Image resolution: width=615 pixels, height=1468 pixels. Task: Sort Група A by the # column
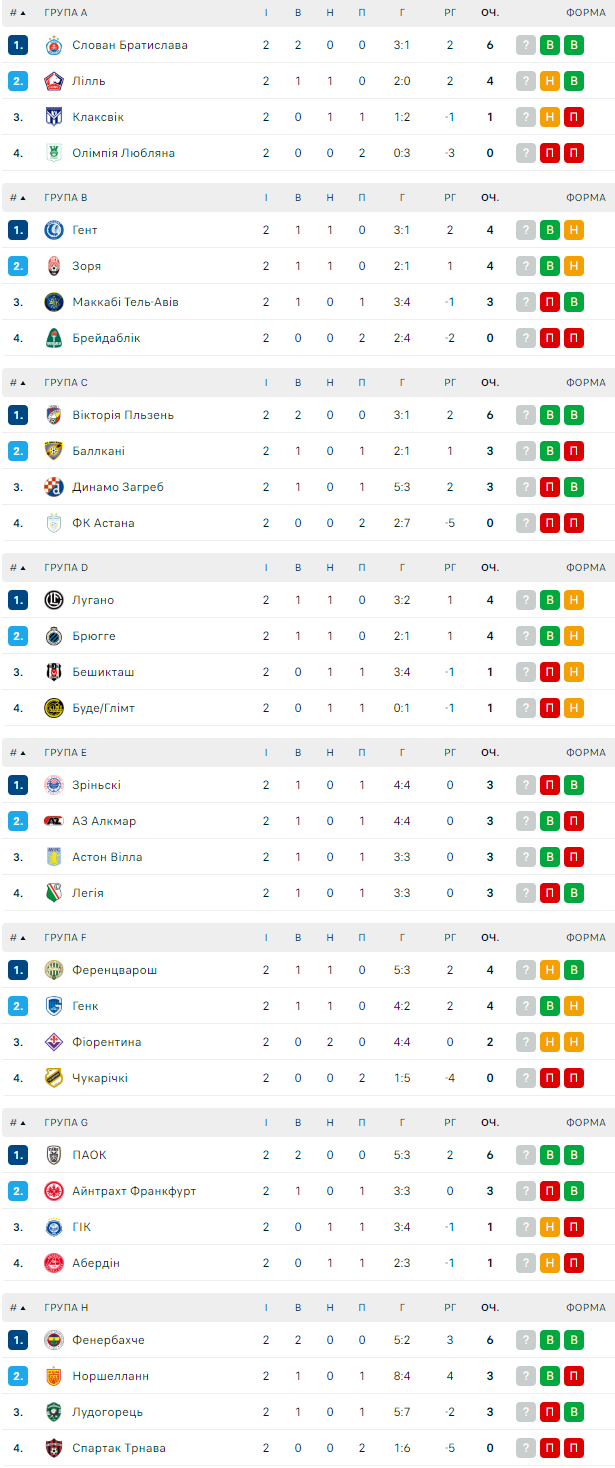tap(18, 12)
